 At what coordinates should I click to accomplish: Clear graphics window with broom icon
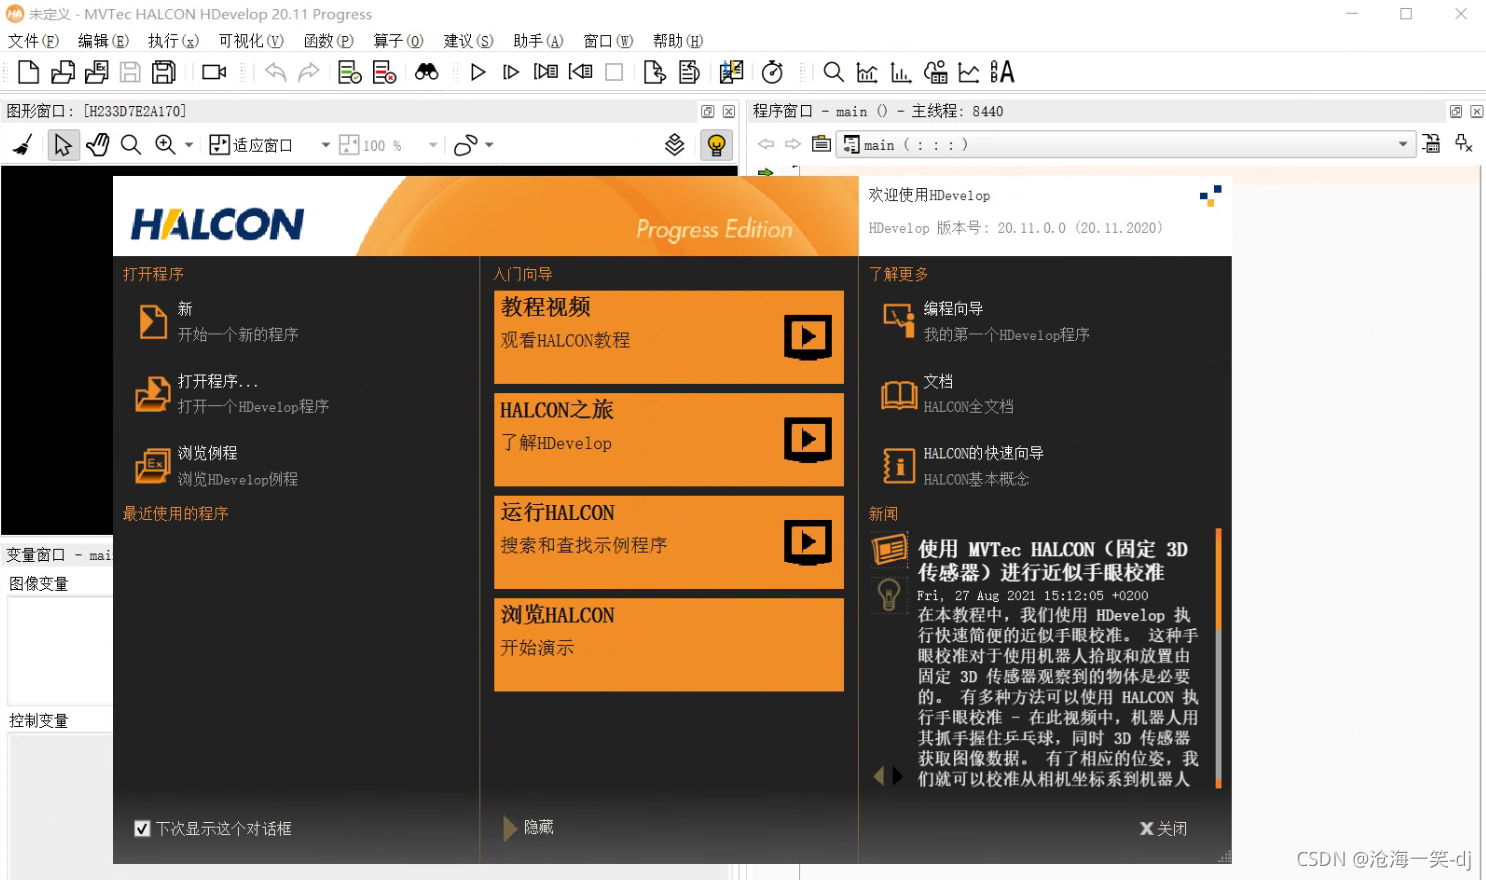24,145
